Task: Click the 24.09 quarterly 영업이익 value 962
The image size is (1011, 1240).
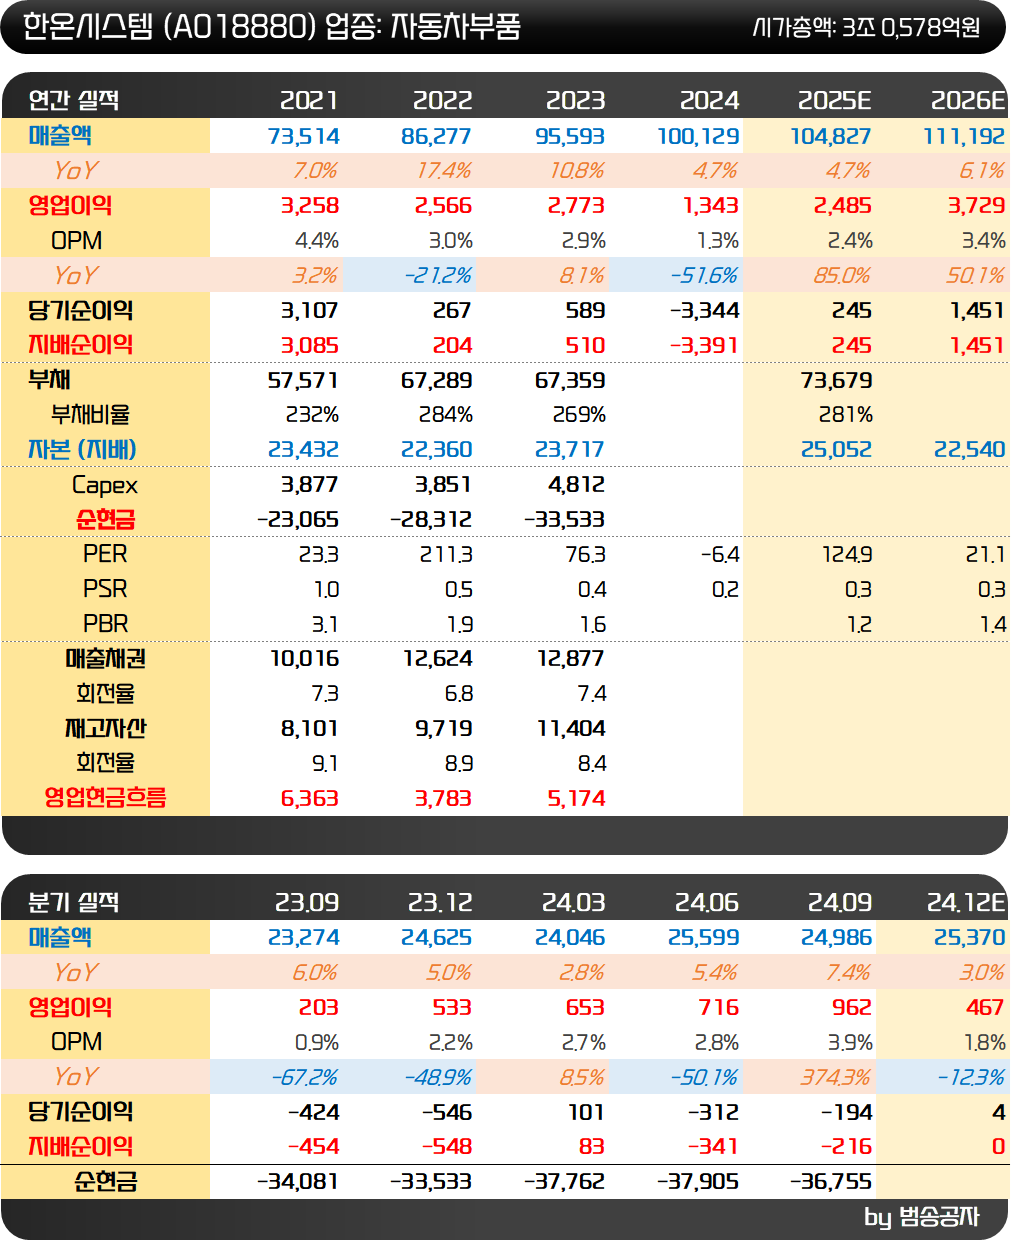Action: 853,1007
